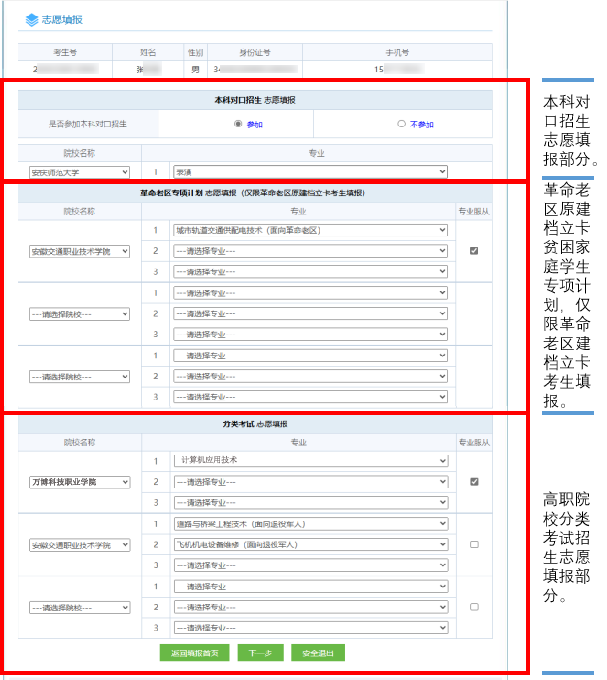The image size is (607, 680).
Task: Click the 安全退出 button
Action: pyautogui.click(x=318, y=653)
